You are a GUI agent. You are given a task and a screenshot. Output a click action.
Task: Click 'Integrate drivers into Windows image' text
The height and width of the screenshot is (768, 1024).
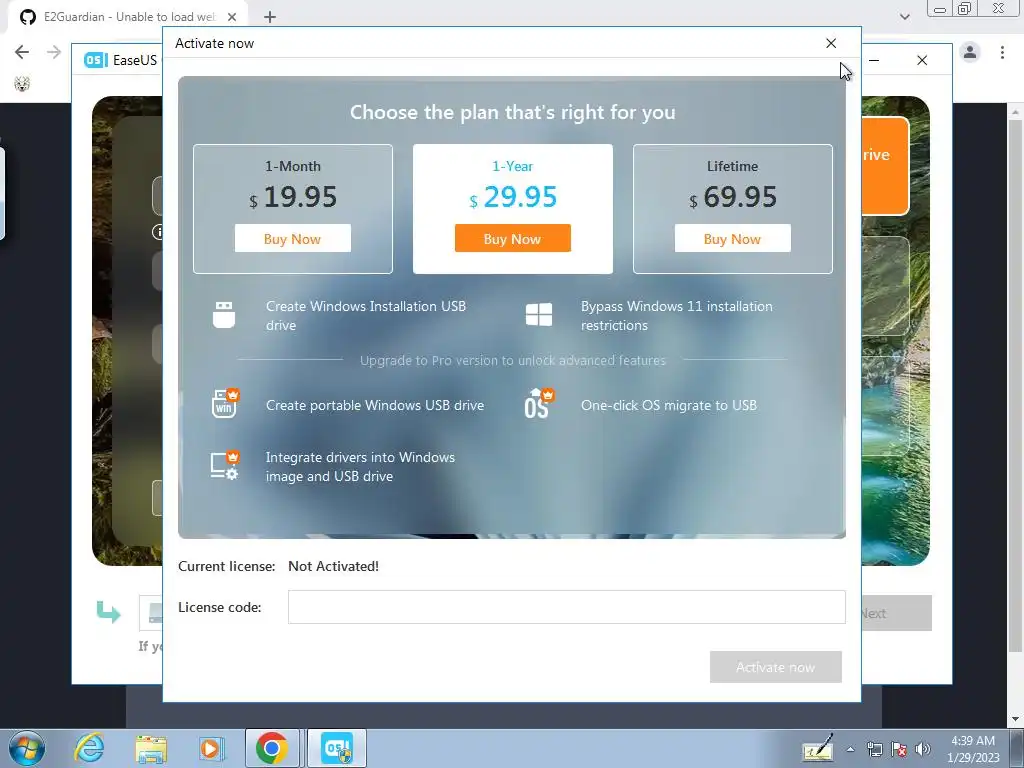[360, 466]
